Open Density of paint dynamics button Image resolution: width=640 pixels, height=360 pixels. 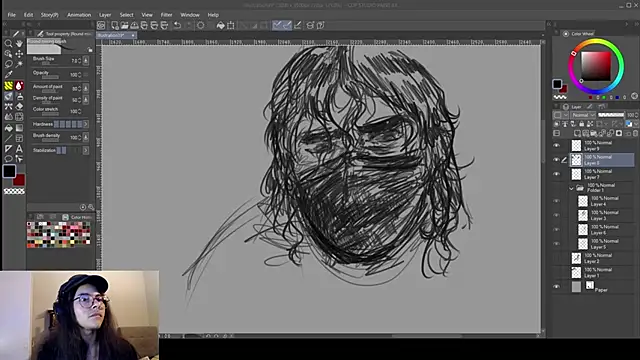pos(86,100)
